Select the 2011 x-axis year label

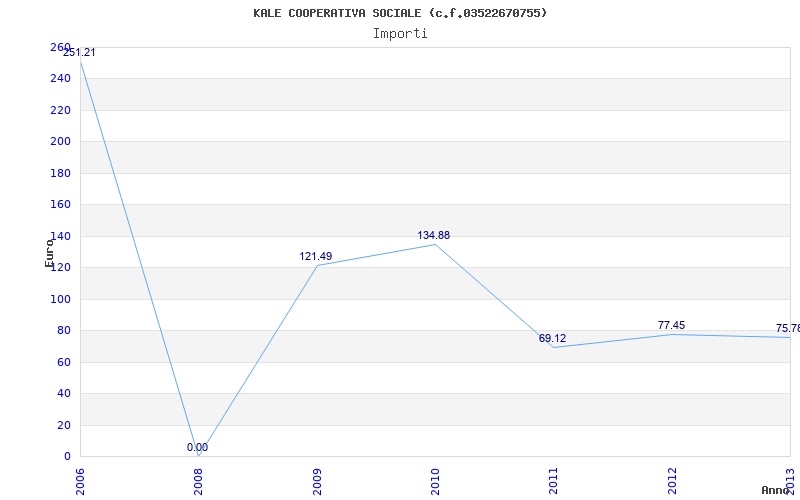[553, 481]
